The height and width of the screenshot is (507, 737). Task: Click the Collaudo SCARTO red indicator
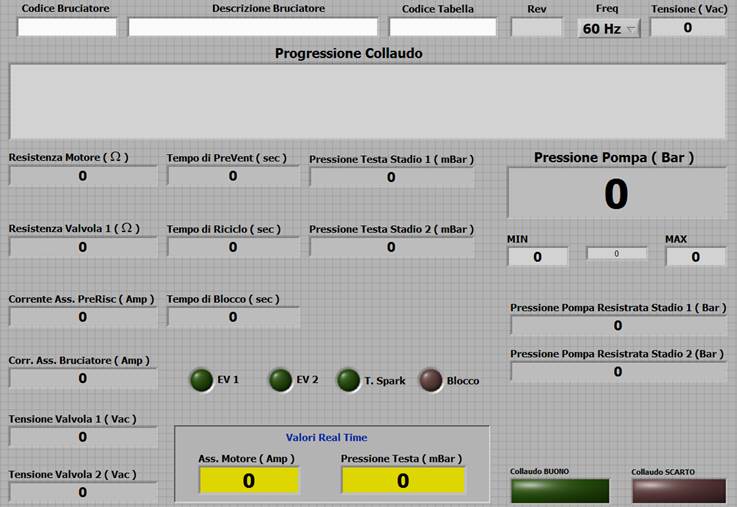[679, 490]
